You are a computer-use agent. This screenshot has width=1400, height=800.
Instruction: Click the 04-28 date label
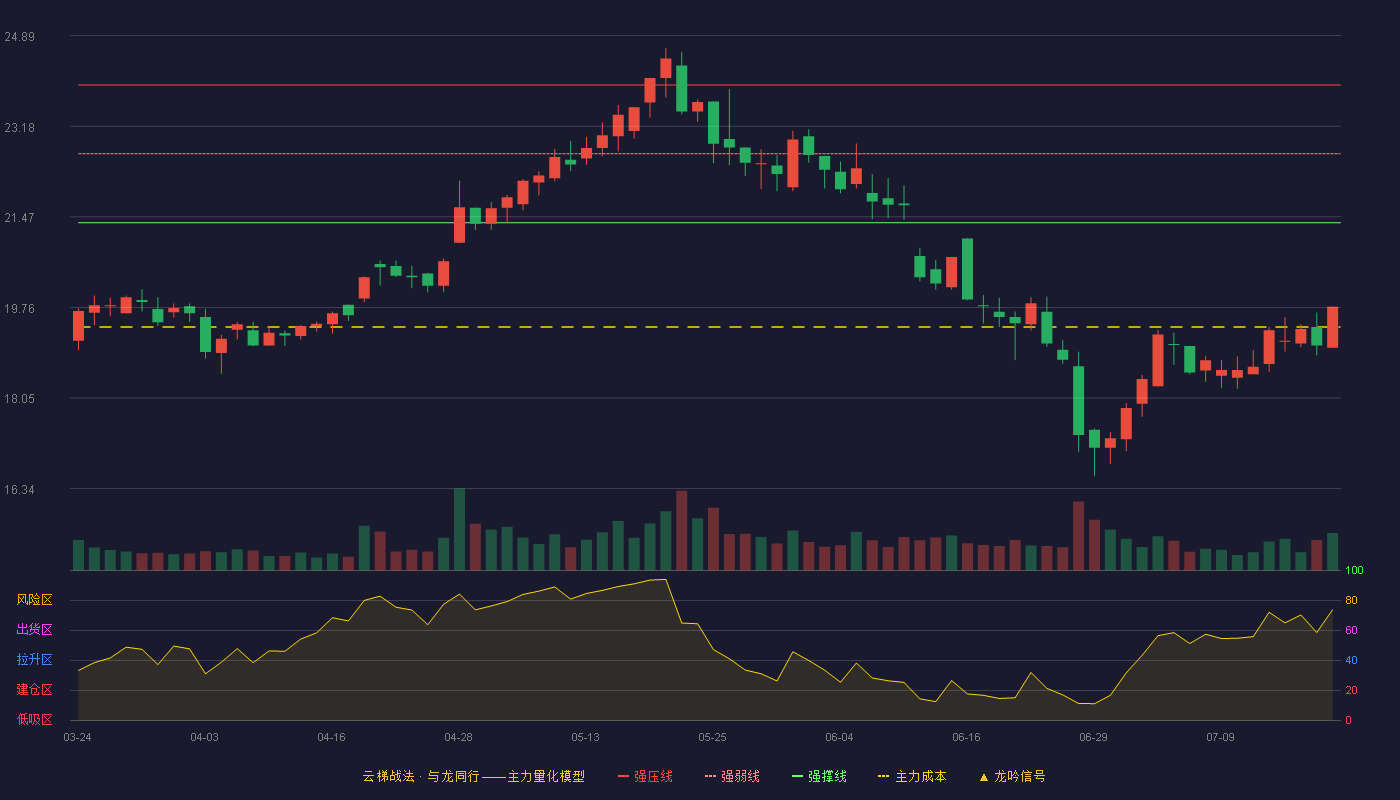point(458,737)
